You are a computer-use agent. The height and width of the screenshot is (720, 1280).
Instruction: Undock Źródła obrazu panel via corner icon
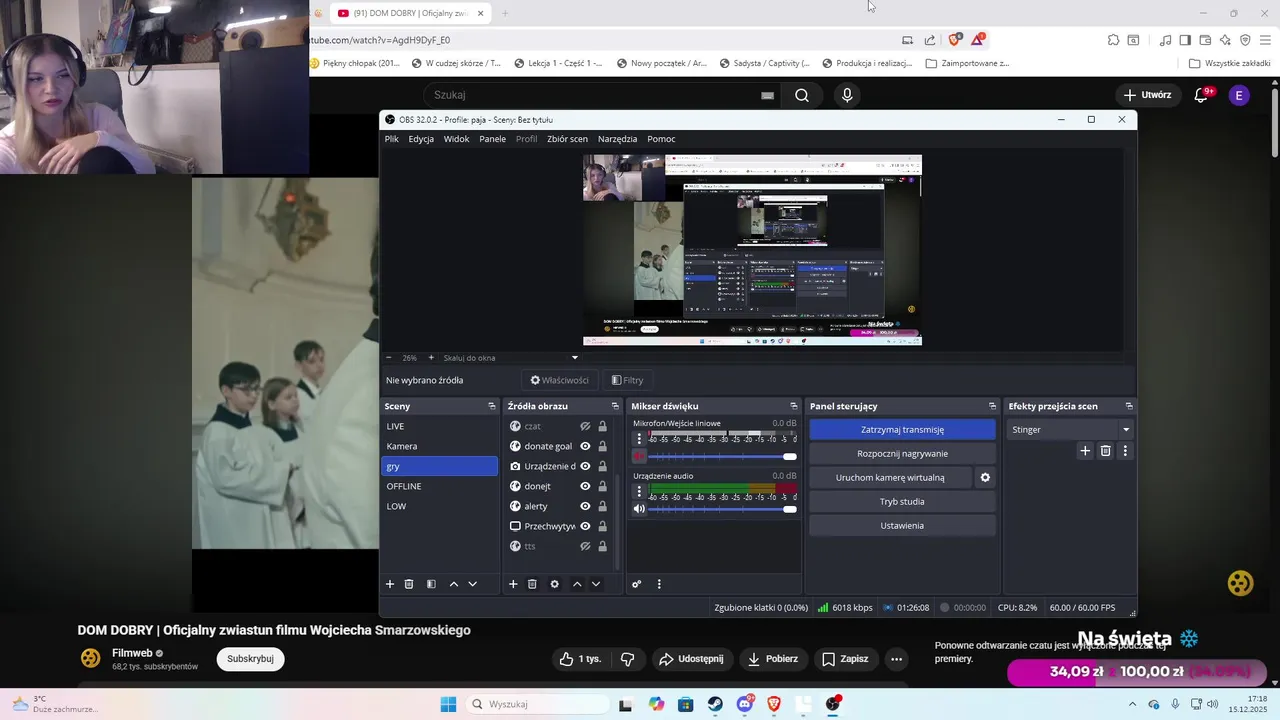[615, 406]
